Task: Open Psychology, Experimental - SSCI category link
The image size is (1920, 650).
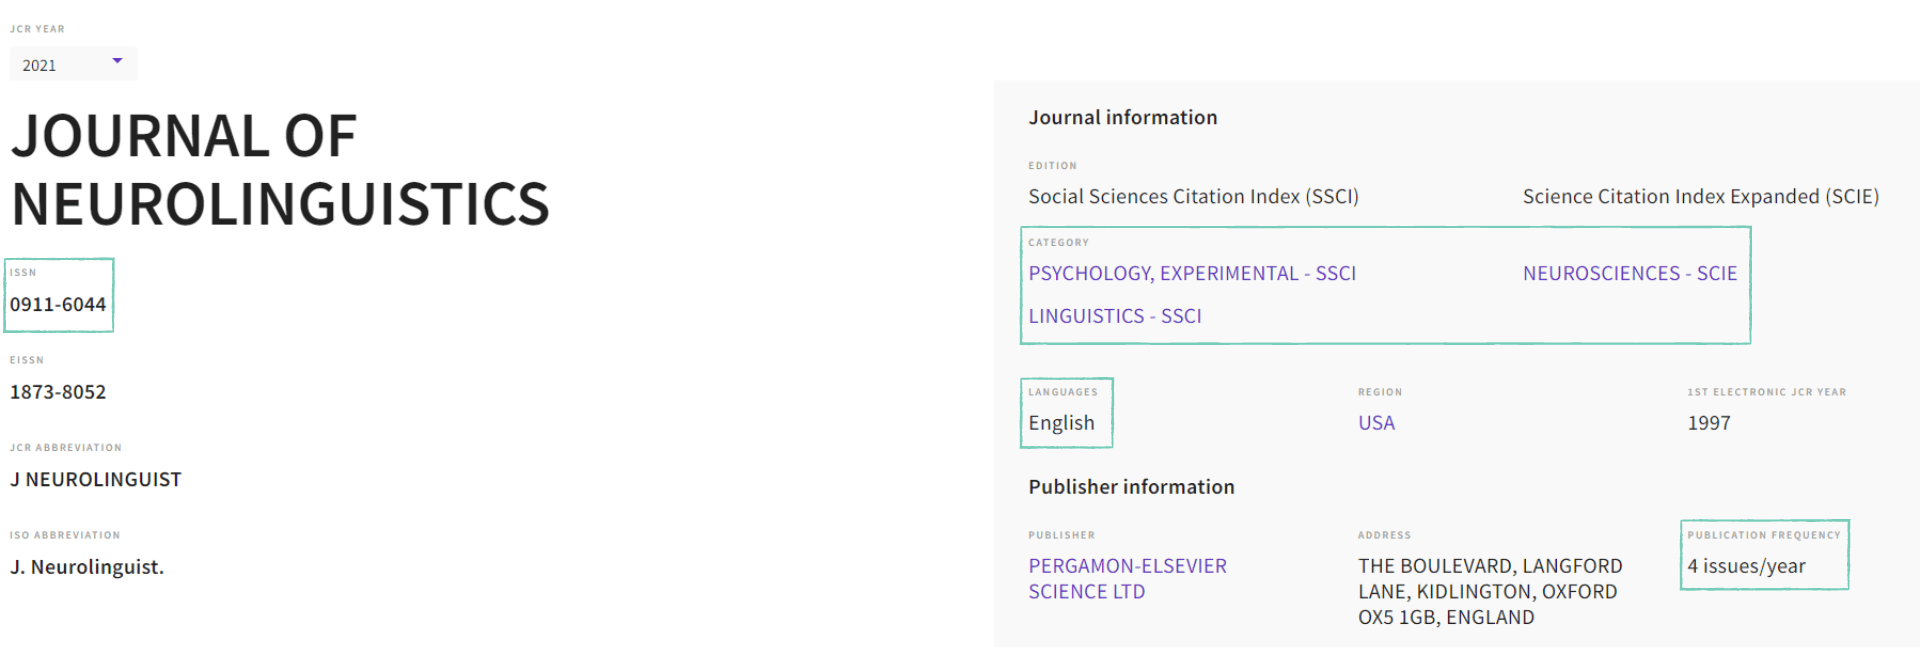Action: tap(1191, 274)
